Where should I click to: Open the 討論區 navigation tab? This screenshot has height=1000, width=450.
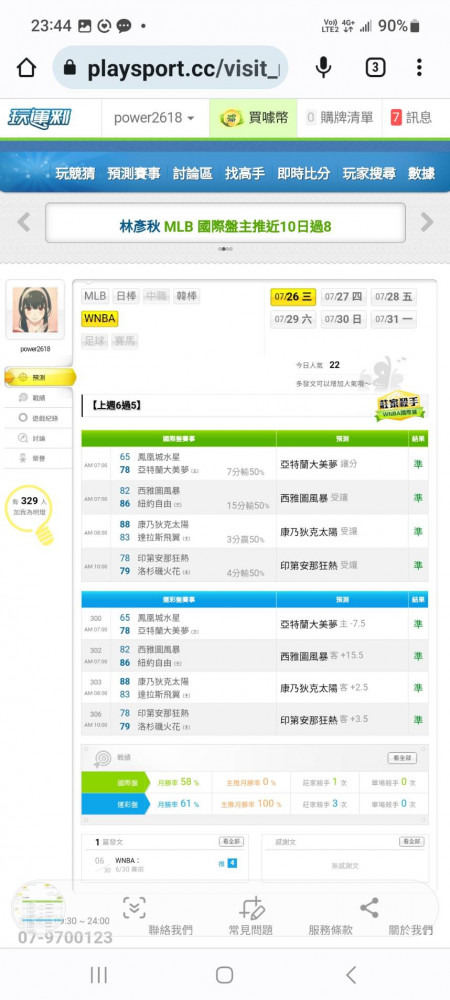click(x=192, y=173)
